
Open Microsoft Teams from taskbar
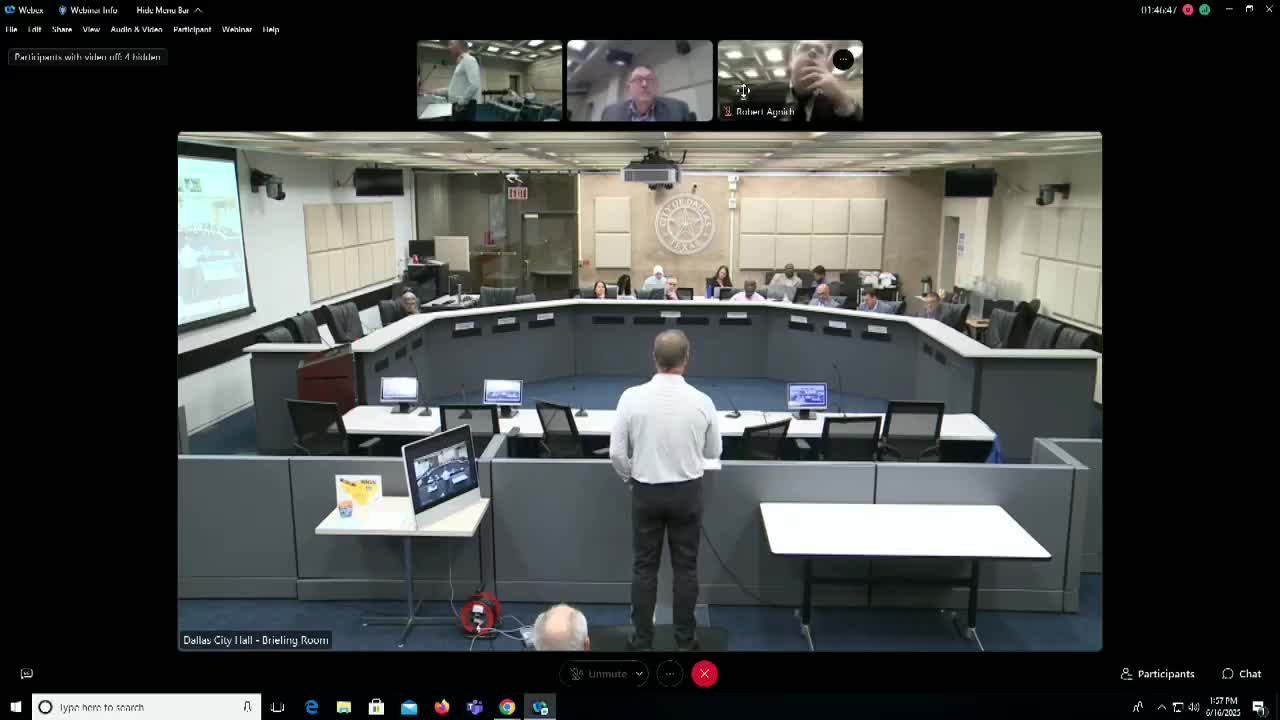click(x=474, y=707)
